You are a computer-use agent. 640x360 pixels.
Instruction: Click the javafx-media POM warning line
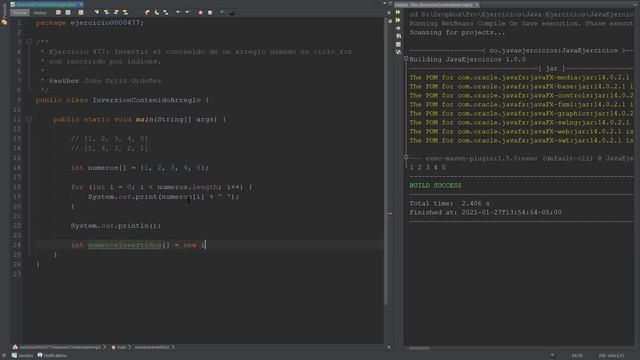[x=521, y=78]
